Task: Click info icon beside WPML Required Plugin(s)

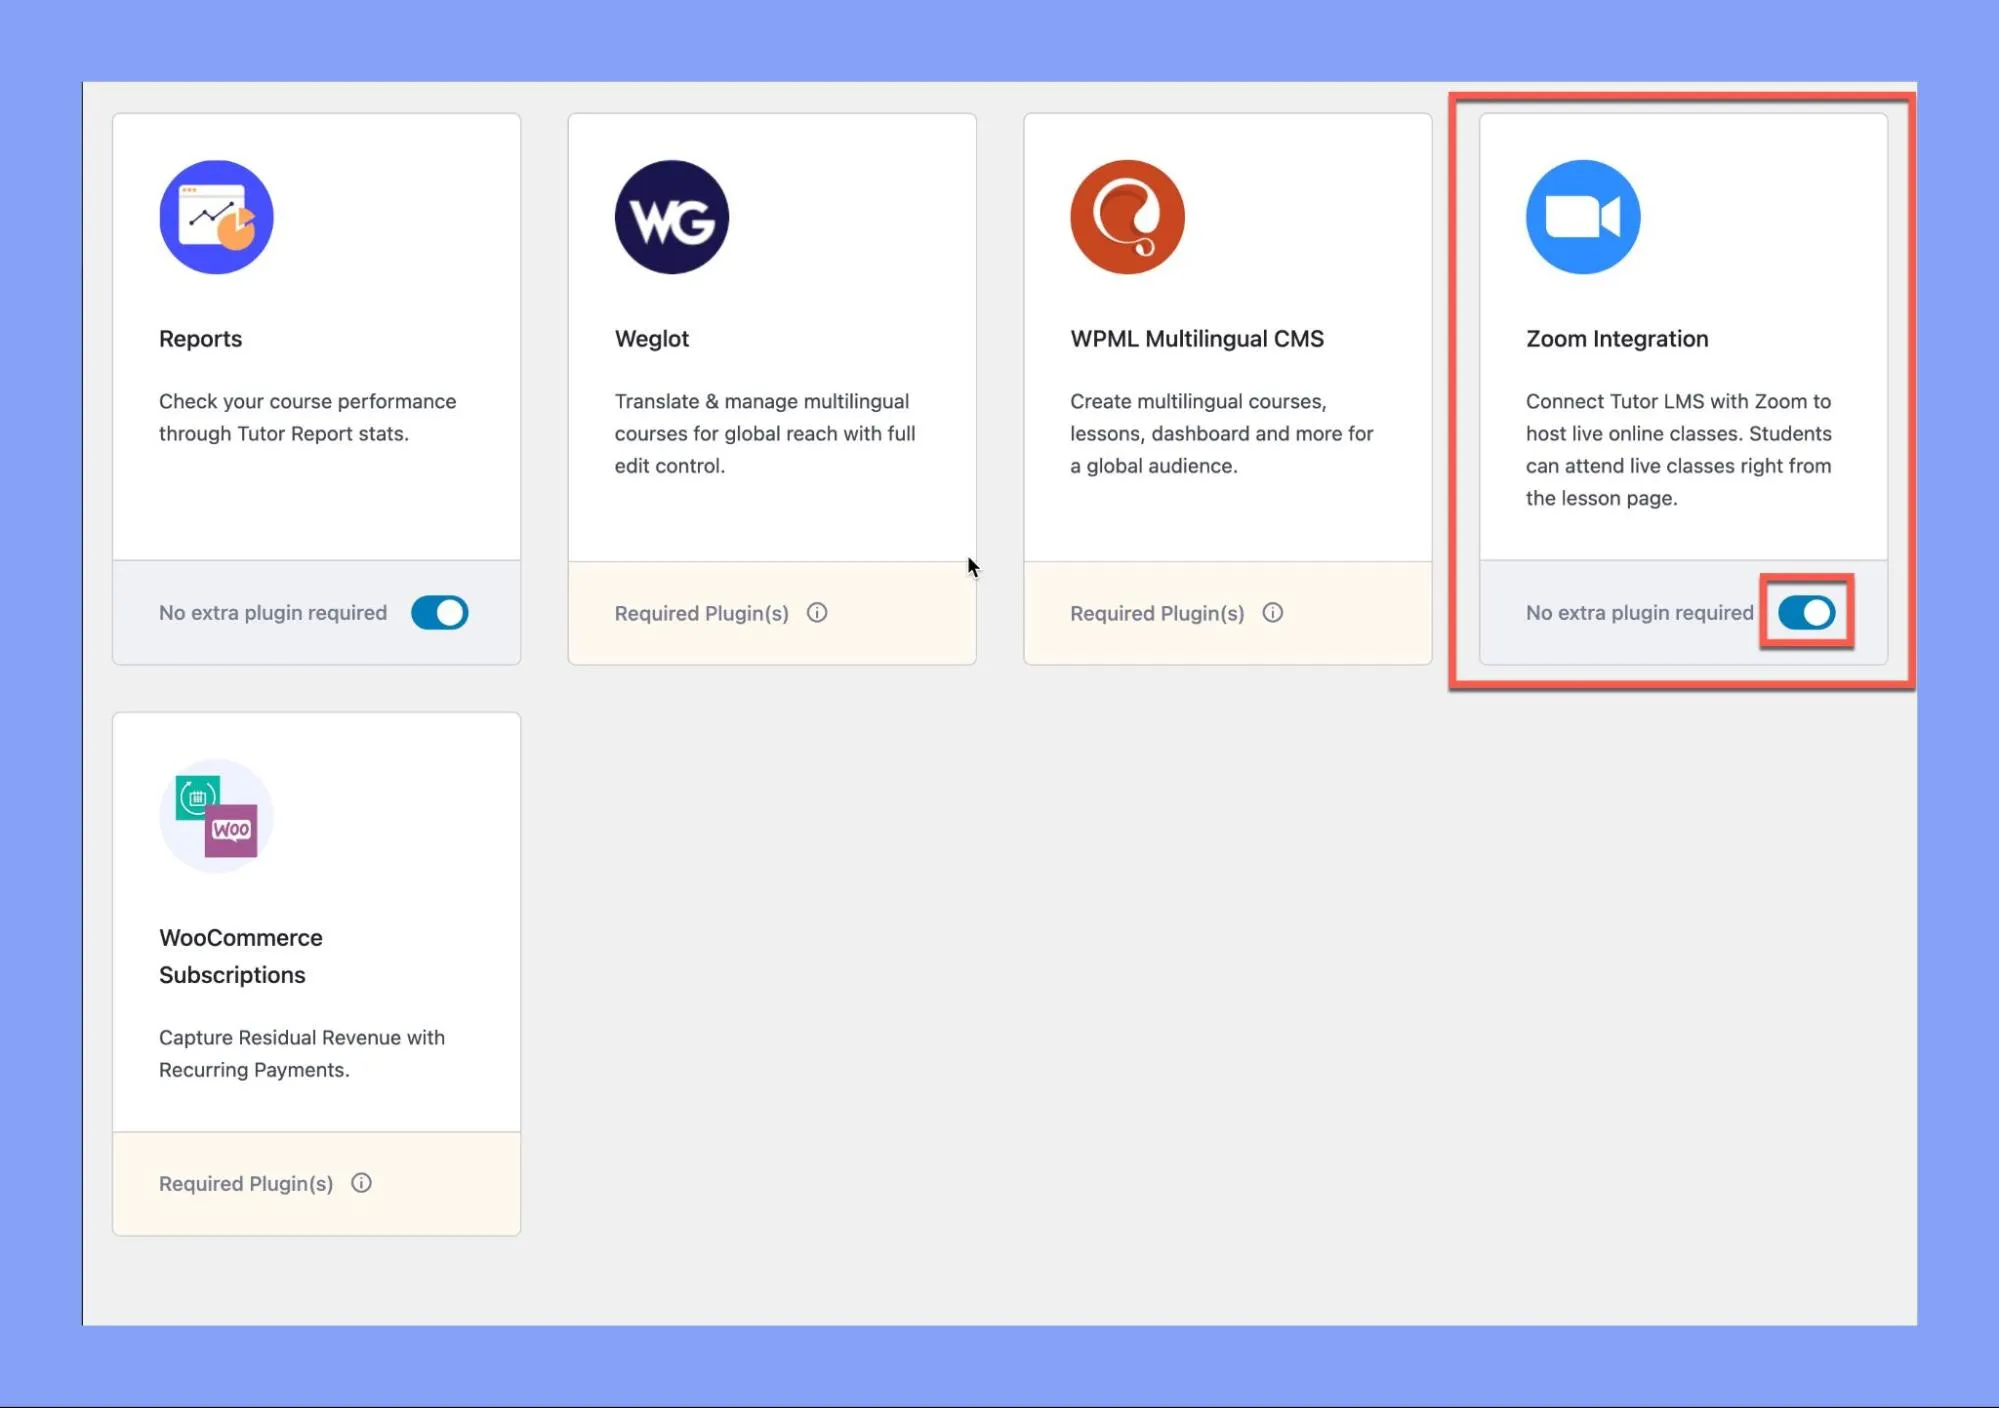Action: click(x=1272, y=613)
